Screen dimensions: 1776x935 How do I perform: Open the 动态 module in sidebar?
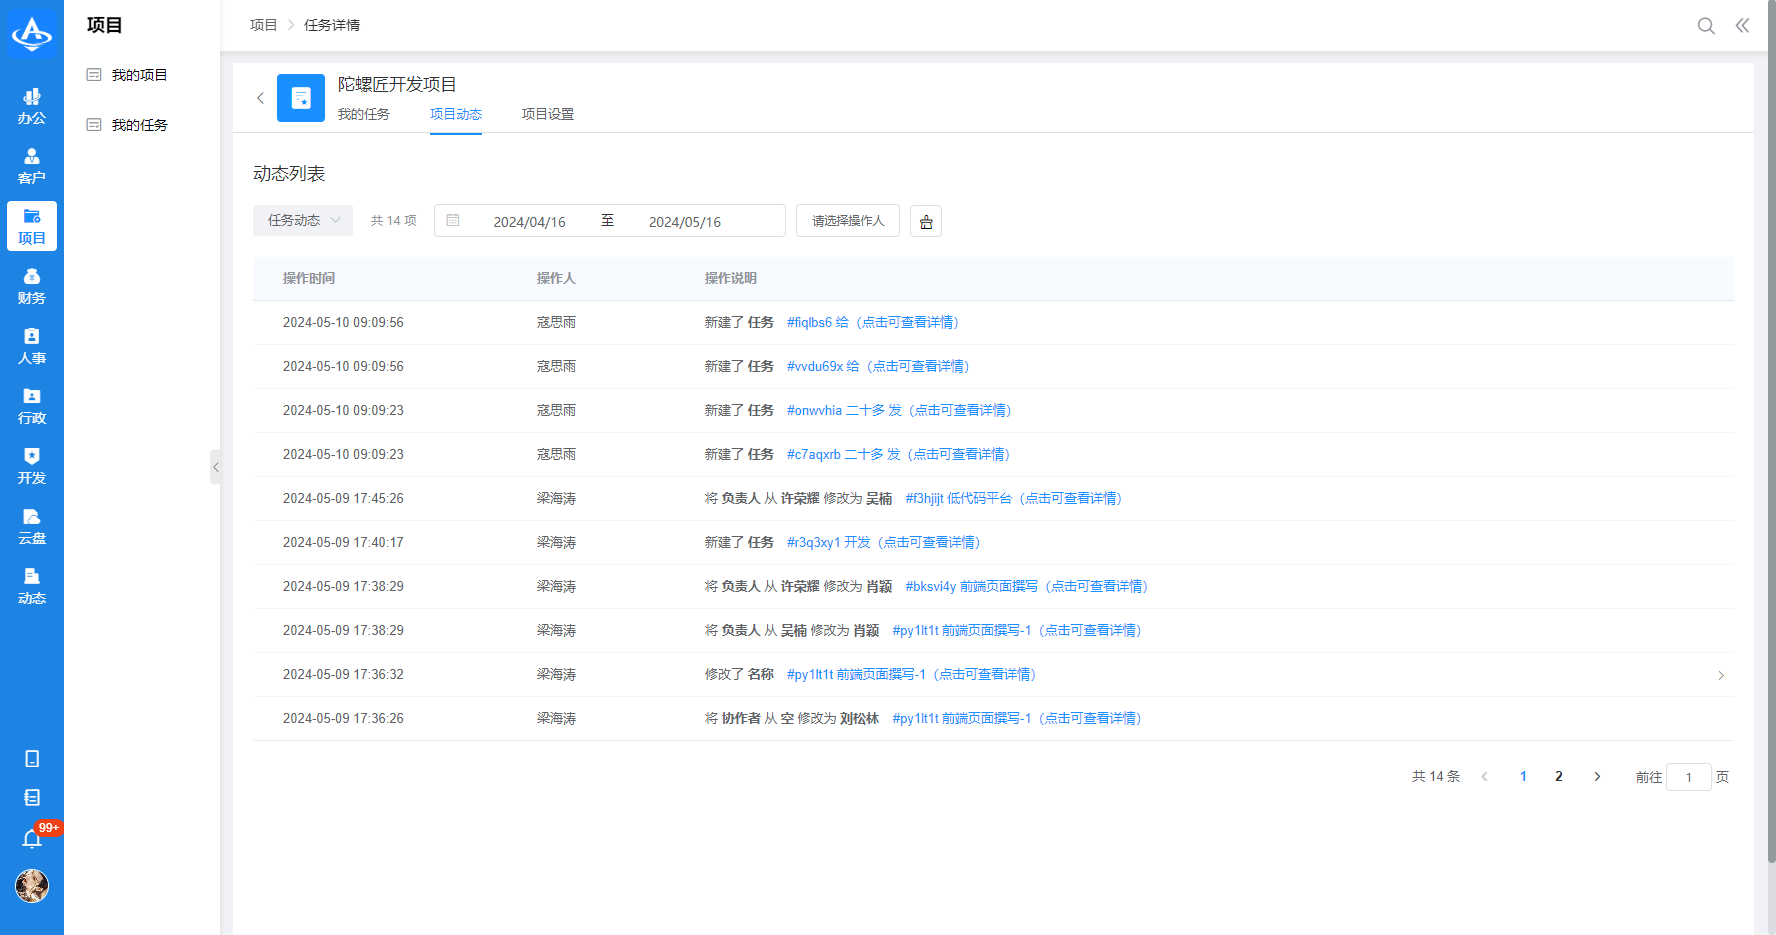pyautogui.click(x=32, y=586)
